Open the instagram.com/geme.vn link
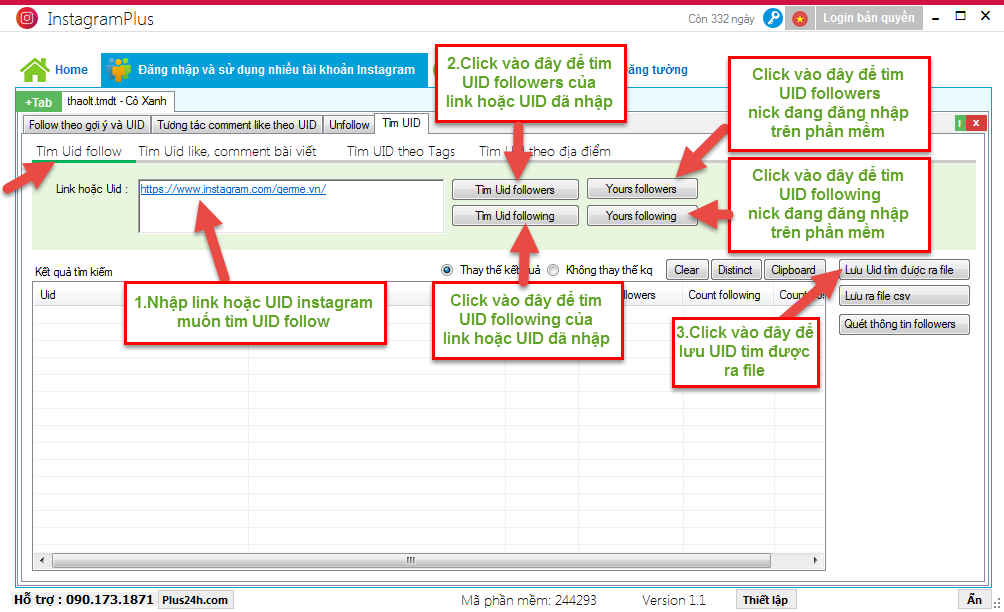This screenshot has height=612, width=1004. [233, 189]
